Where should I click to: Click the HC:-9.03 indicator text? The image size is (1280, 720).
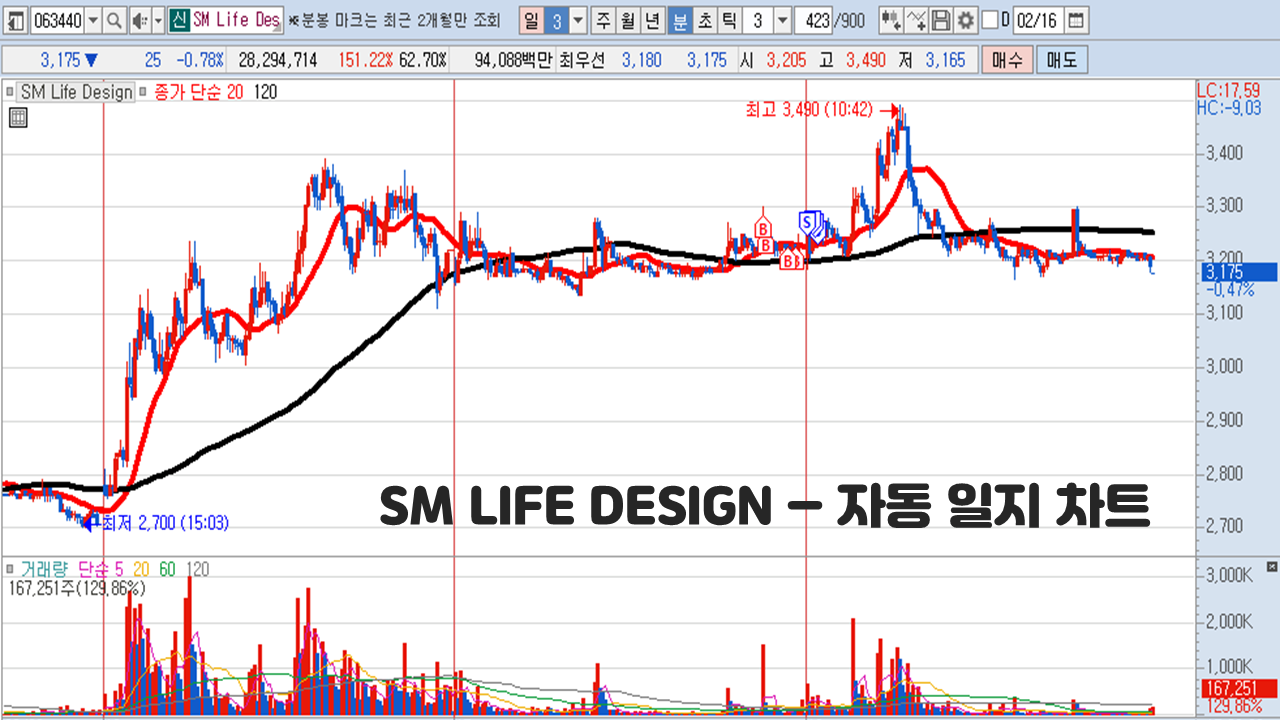pyautogui.click(x=1229, y=107)
